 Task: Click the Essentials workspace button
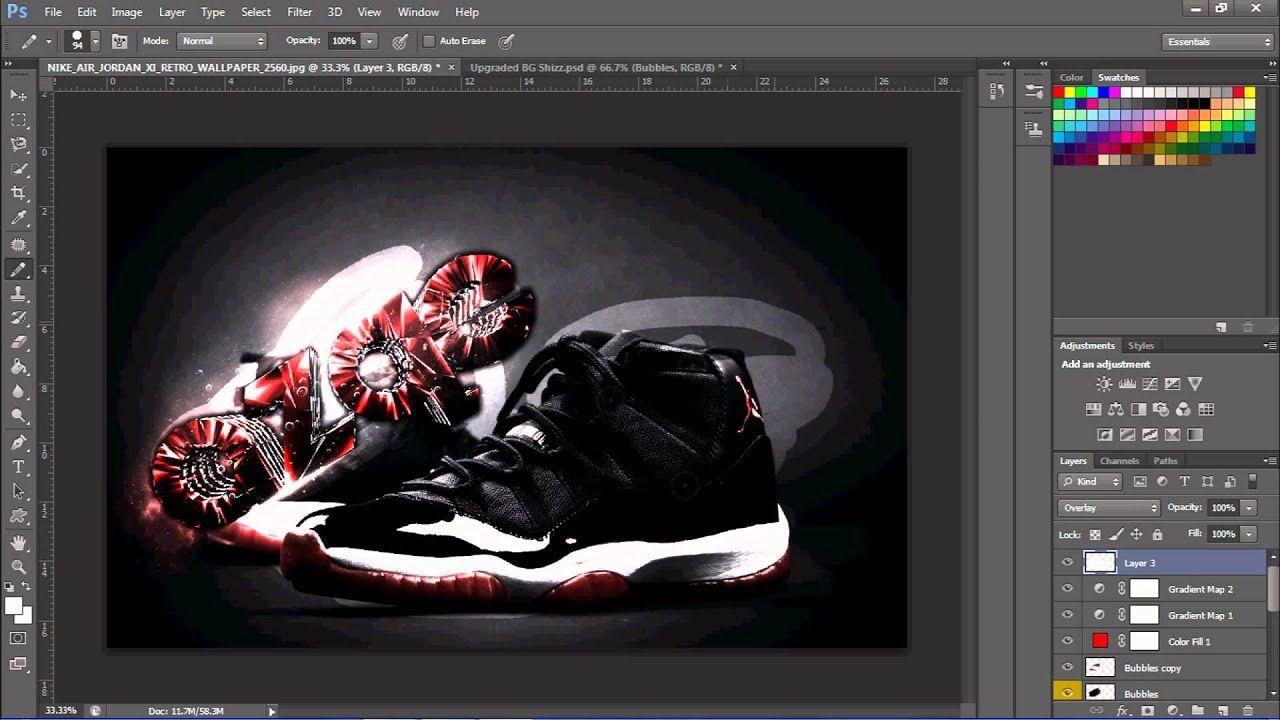pos(1189,41)
